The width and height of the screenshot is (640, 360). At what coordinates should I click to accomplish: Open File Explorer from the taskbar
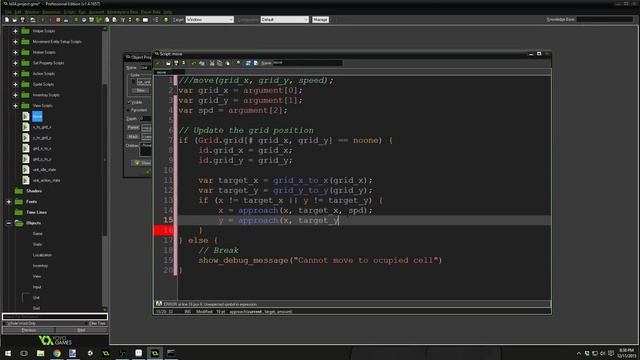tap(40, 353)
